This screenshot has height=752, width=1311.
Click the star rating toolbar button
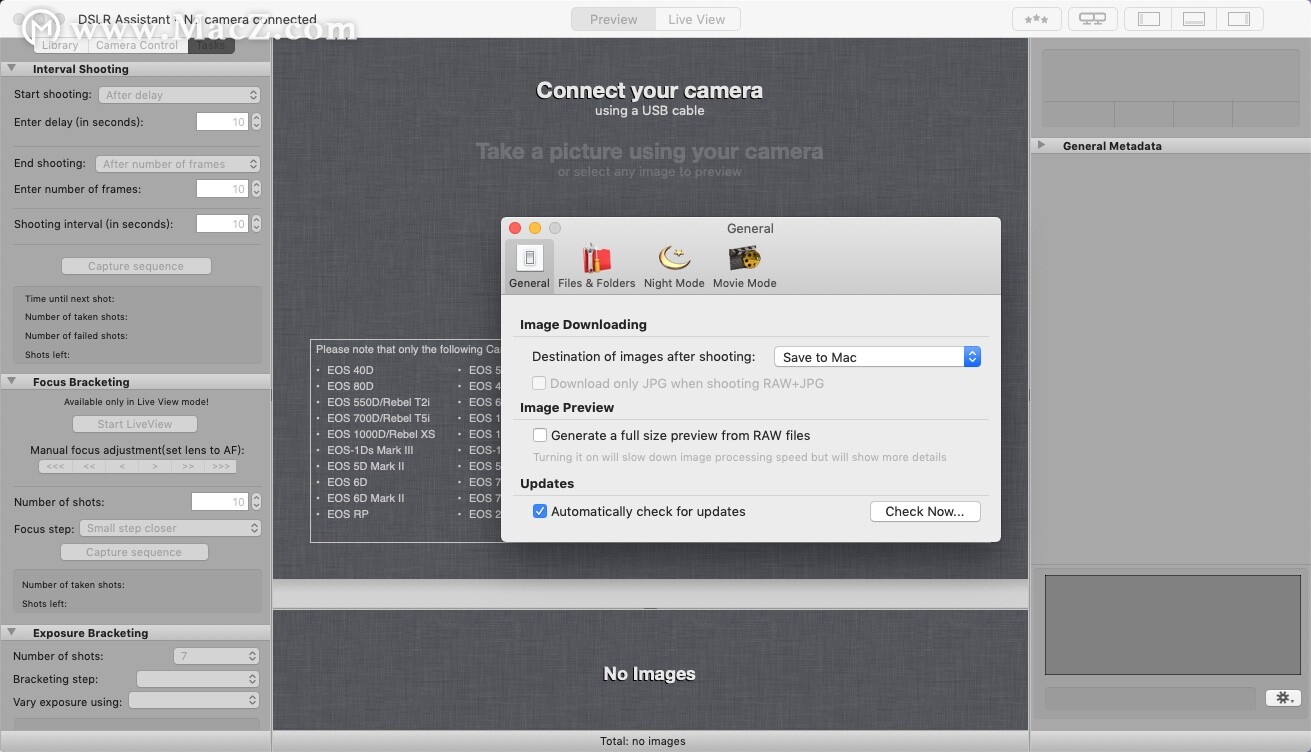click(1037, 19)
